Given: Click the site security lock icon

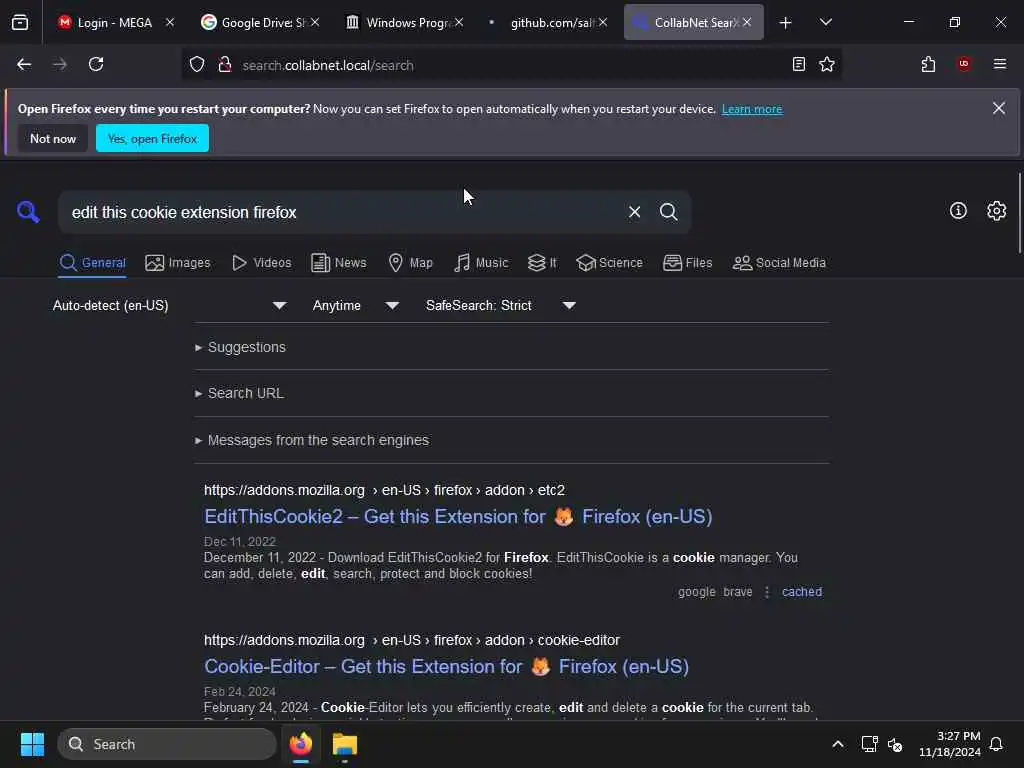Looking at the screenshot, I should coord(225,65).
